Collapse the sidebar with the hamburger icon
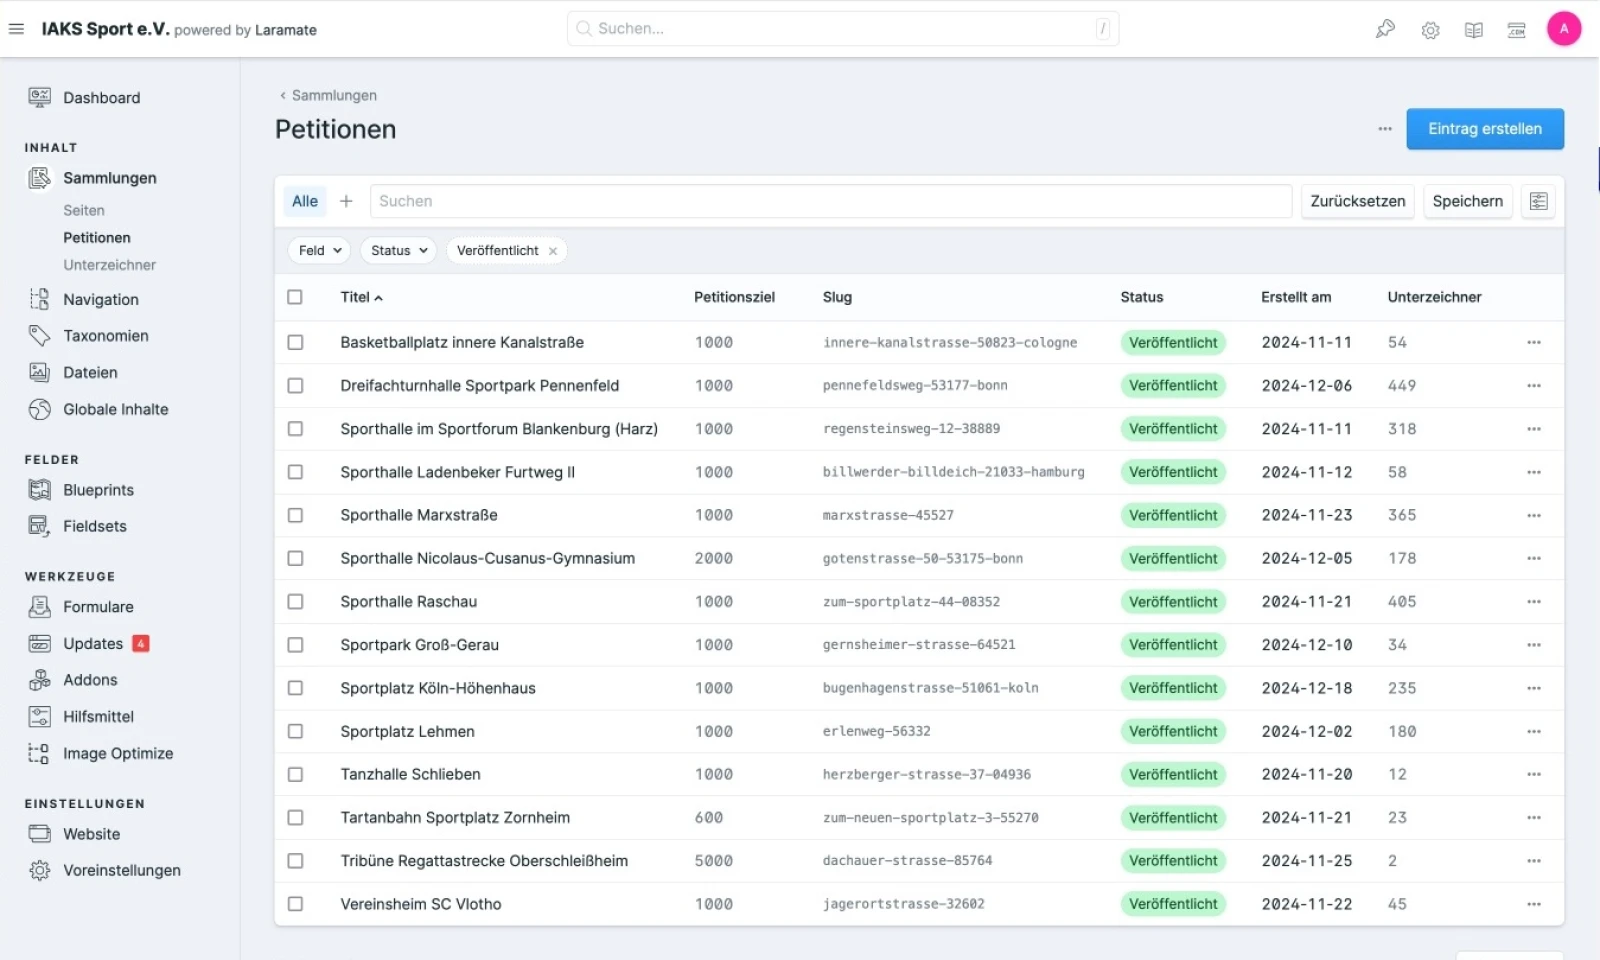The height and width of the screenshot is (960, 1600). point(16,28)
